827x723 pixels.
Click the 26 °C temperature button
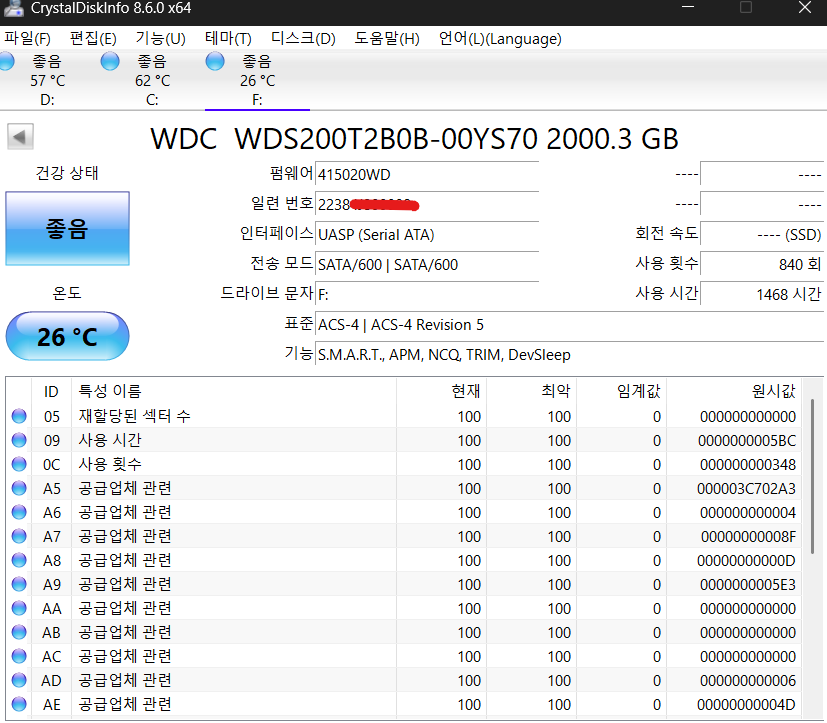pos(68,336)
